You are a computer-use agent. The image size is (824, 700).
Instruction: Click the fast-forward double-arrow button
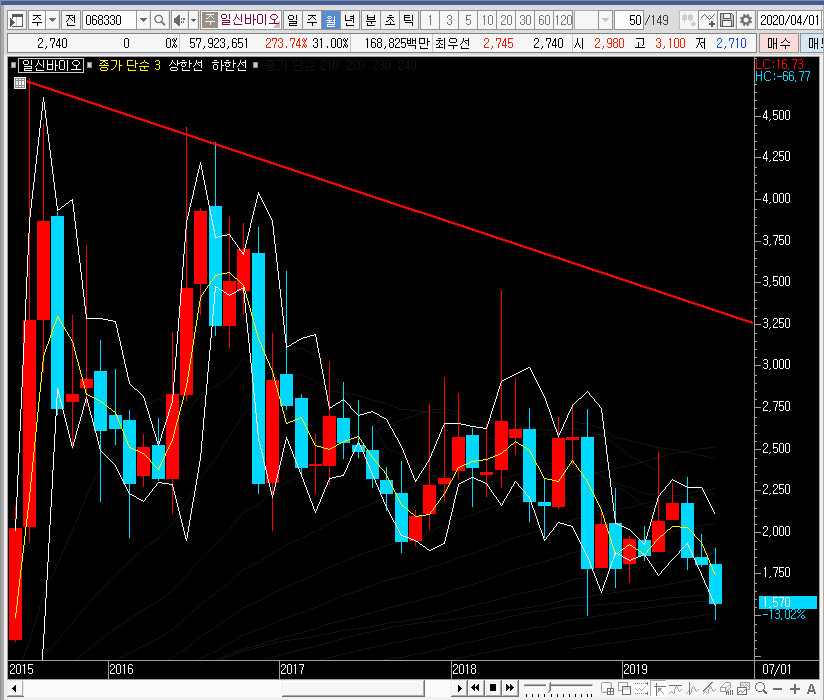510,688
